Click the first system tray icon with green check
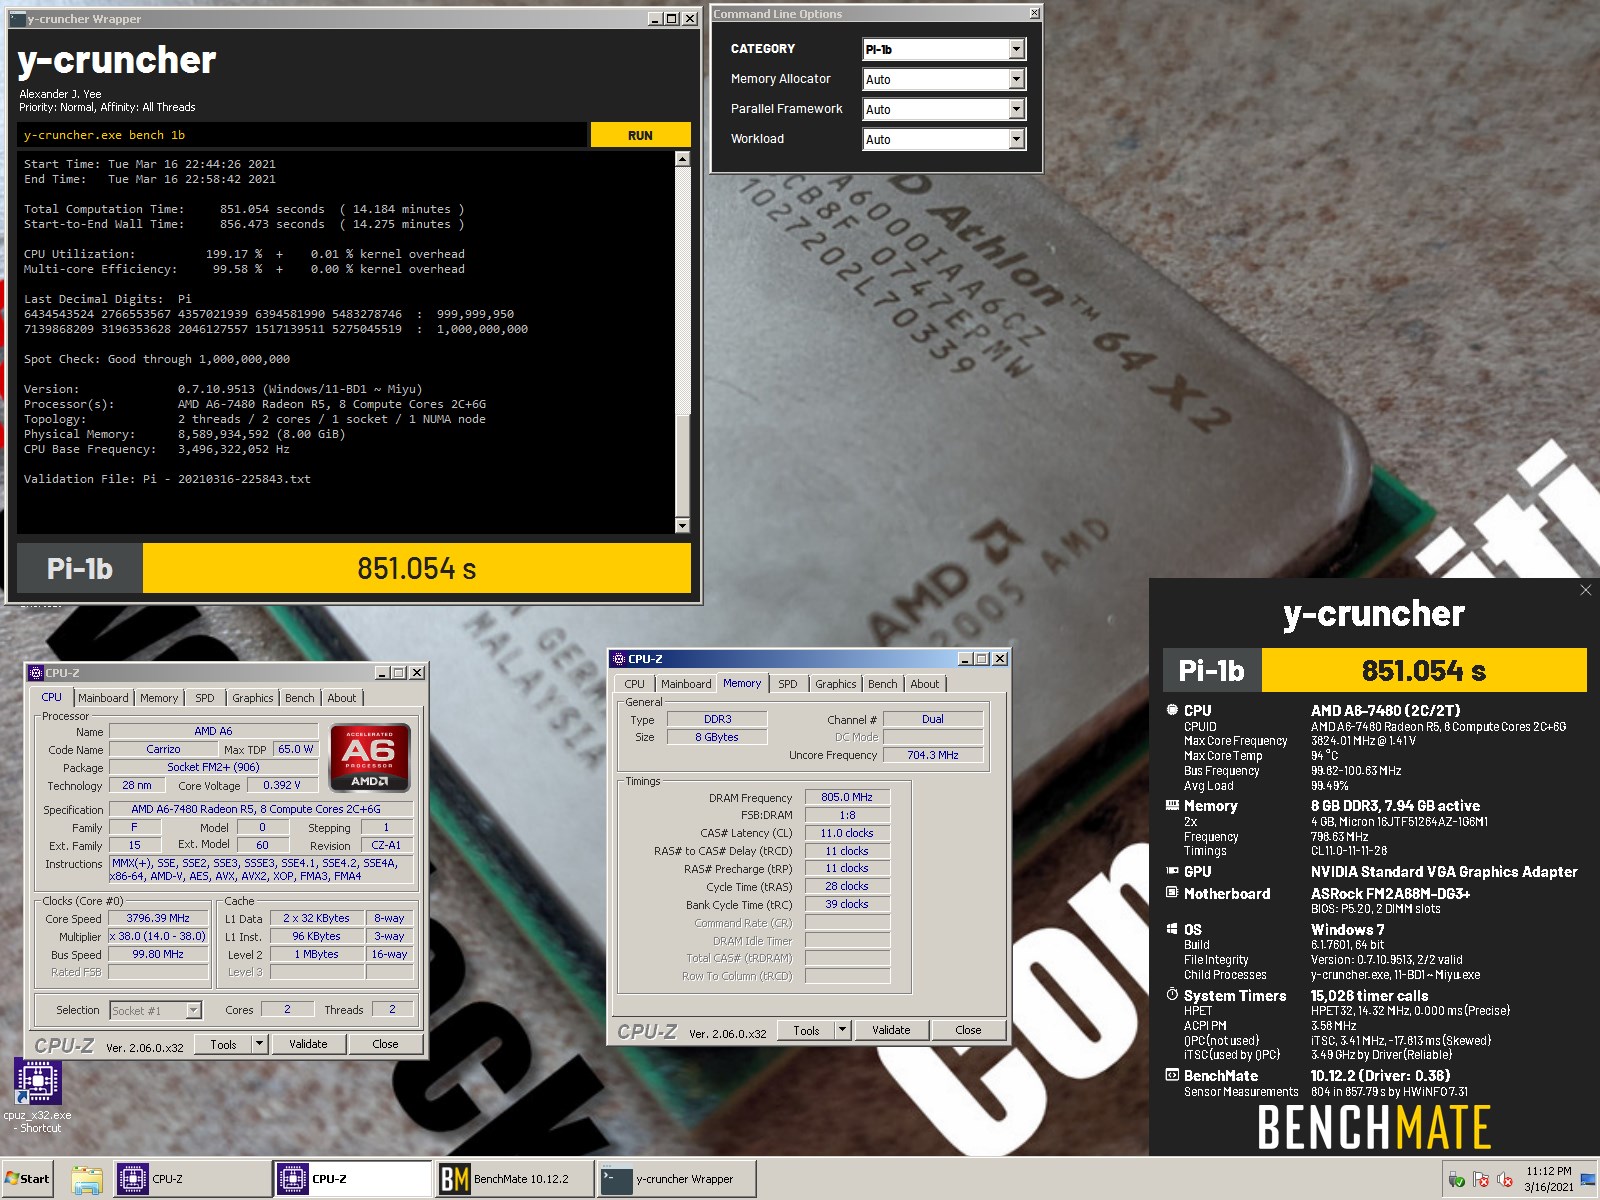The width and height of the screenshot is (1600, 1200). click(x=1457, y=1180)
